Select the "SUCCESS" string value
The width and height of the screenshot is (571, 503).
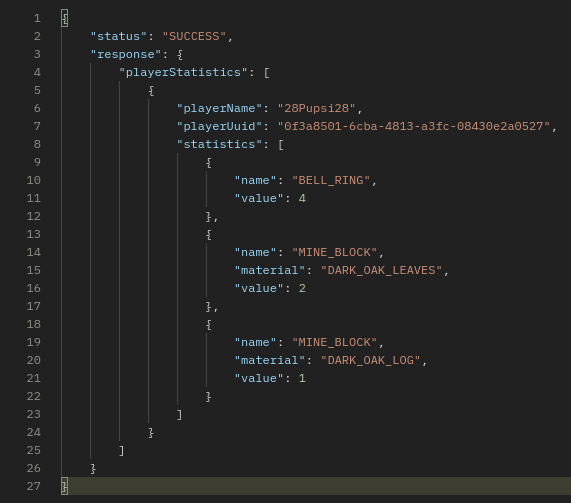[194, 36]
